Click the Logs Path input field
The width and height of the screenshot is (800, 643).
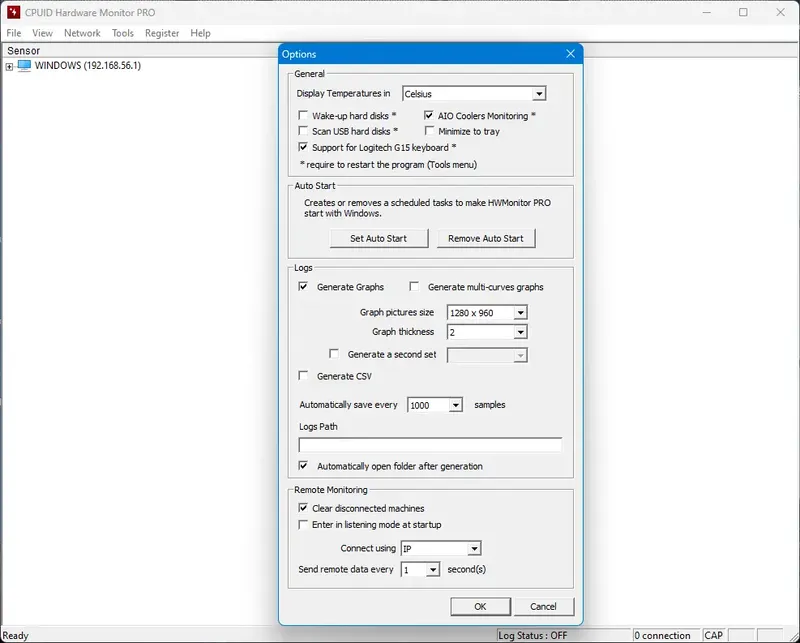click(x=430, y=445)
